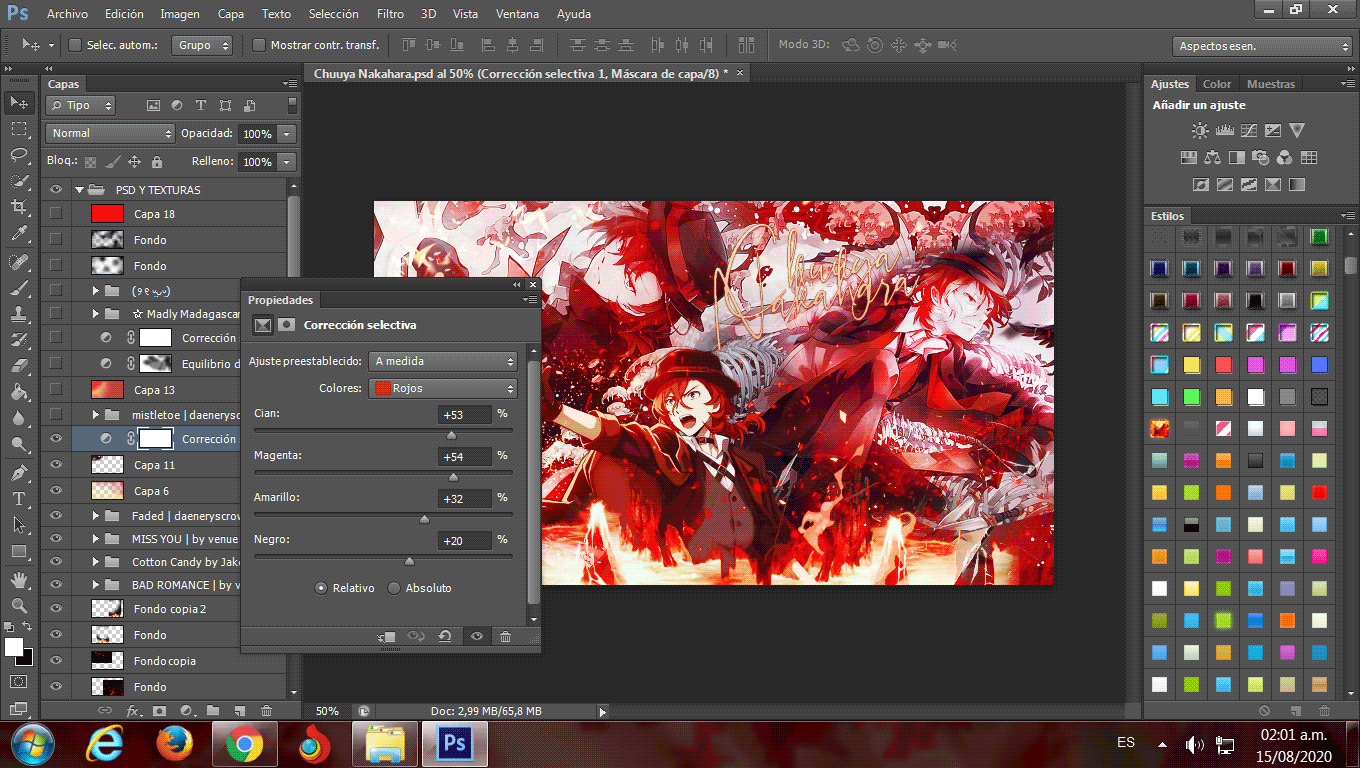Add a Photo Filter adjustment (camera icon)
The image size is (1360, 768).
pos(1260,158)
